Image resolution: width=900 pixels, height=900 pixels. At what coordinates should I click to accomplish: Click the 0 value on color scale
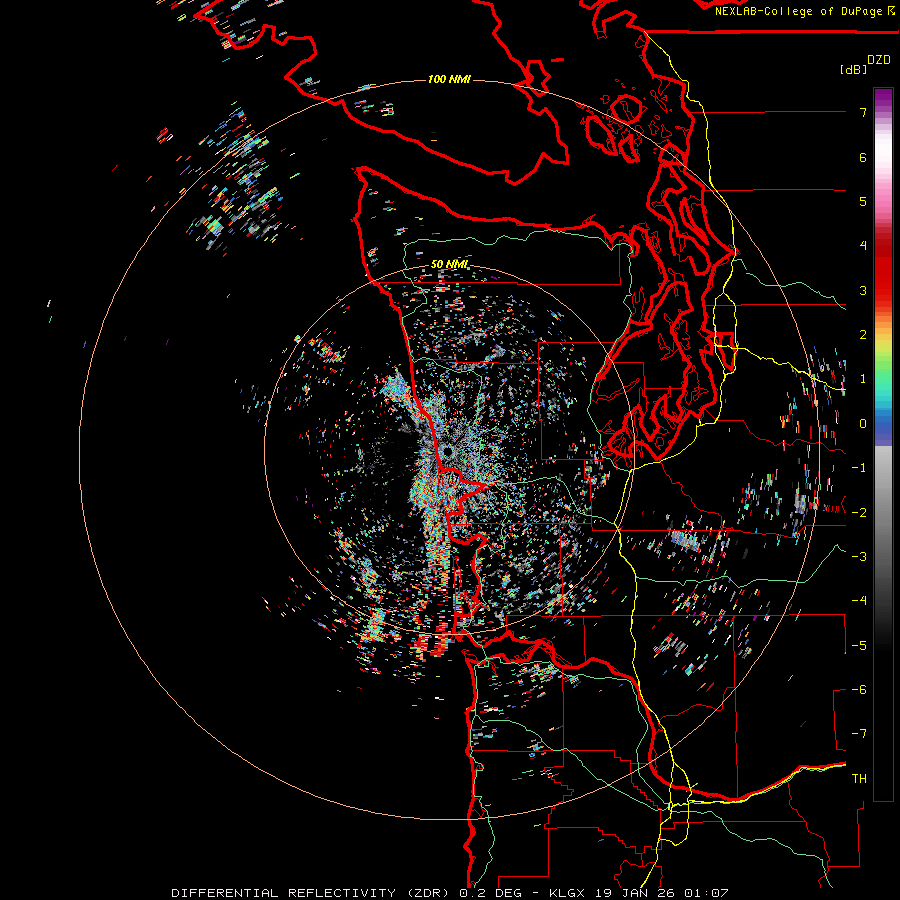coord(863,424)
